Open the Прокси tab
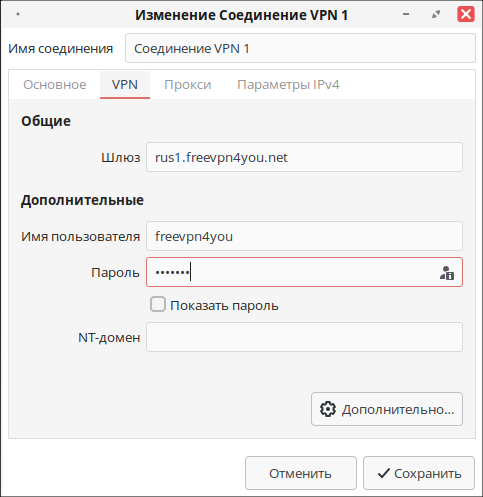483x497 pixels. [x=188, y=85]
